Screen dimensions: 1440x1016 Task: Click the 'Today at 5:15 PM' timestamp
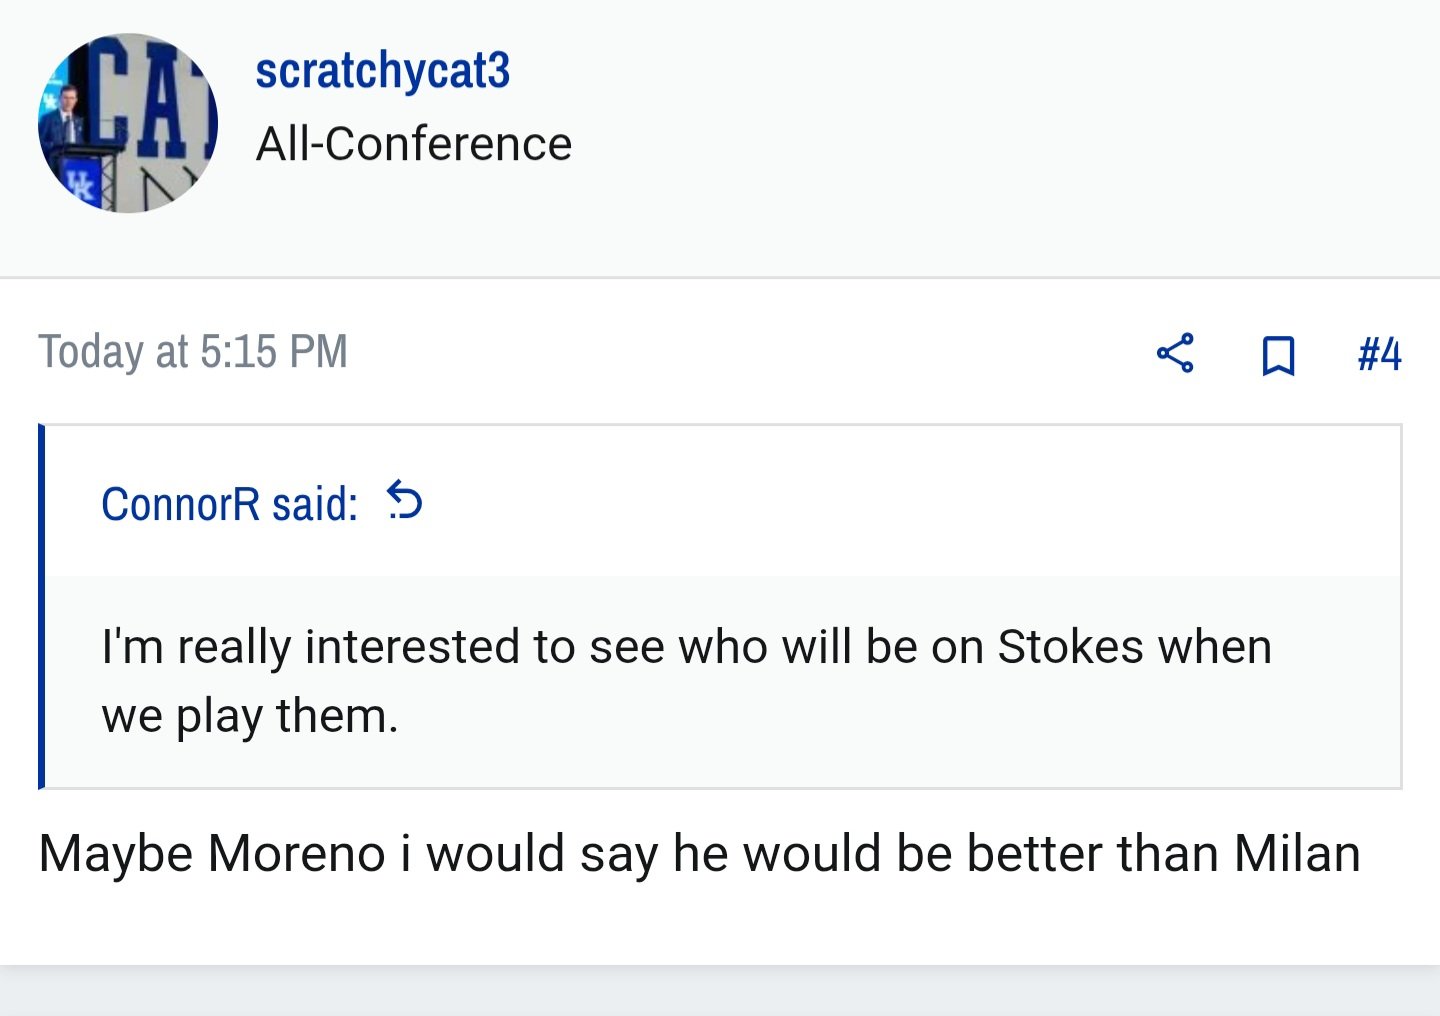(193, 352)
